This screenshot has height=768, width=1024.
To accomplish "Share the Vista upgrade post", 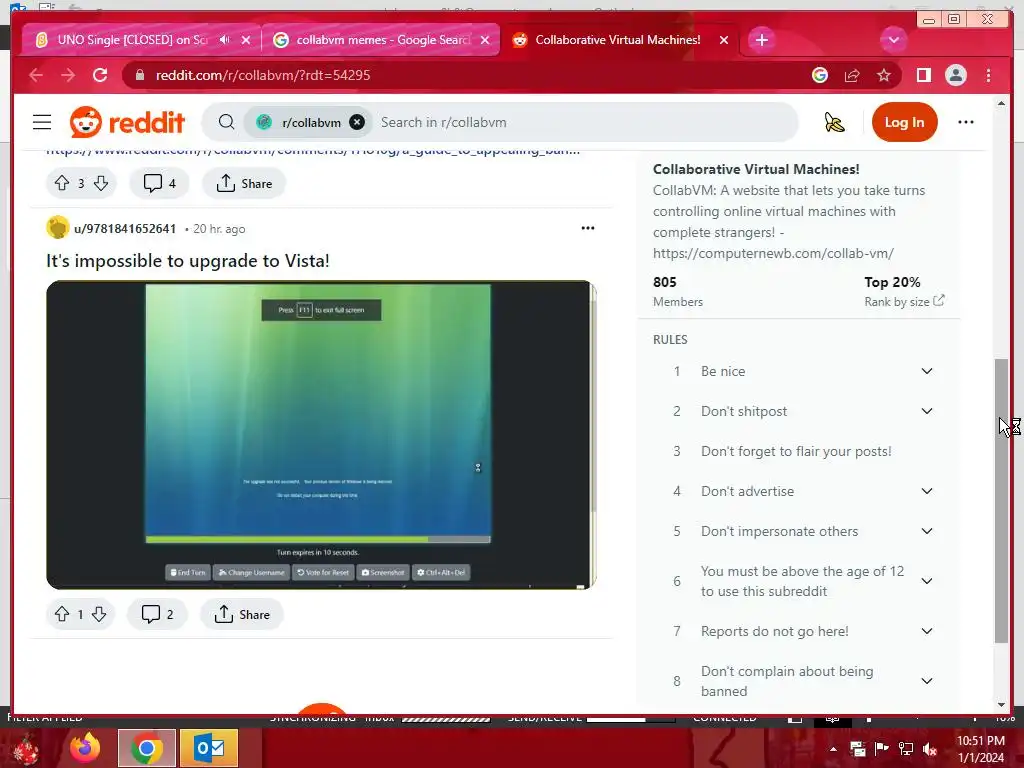I will coord(242,615).
